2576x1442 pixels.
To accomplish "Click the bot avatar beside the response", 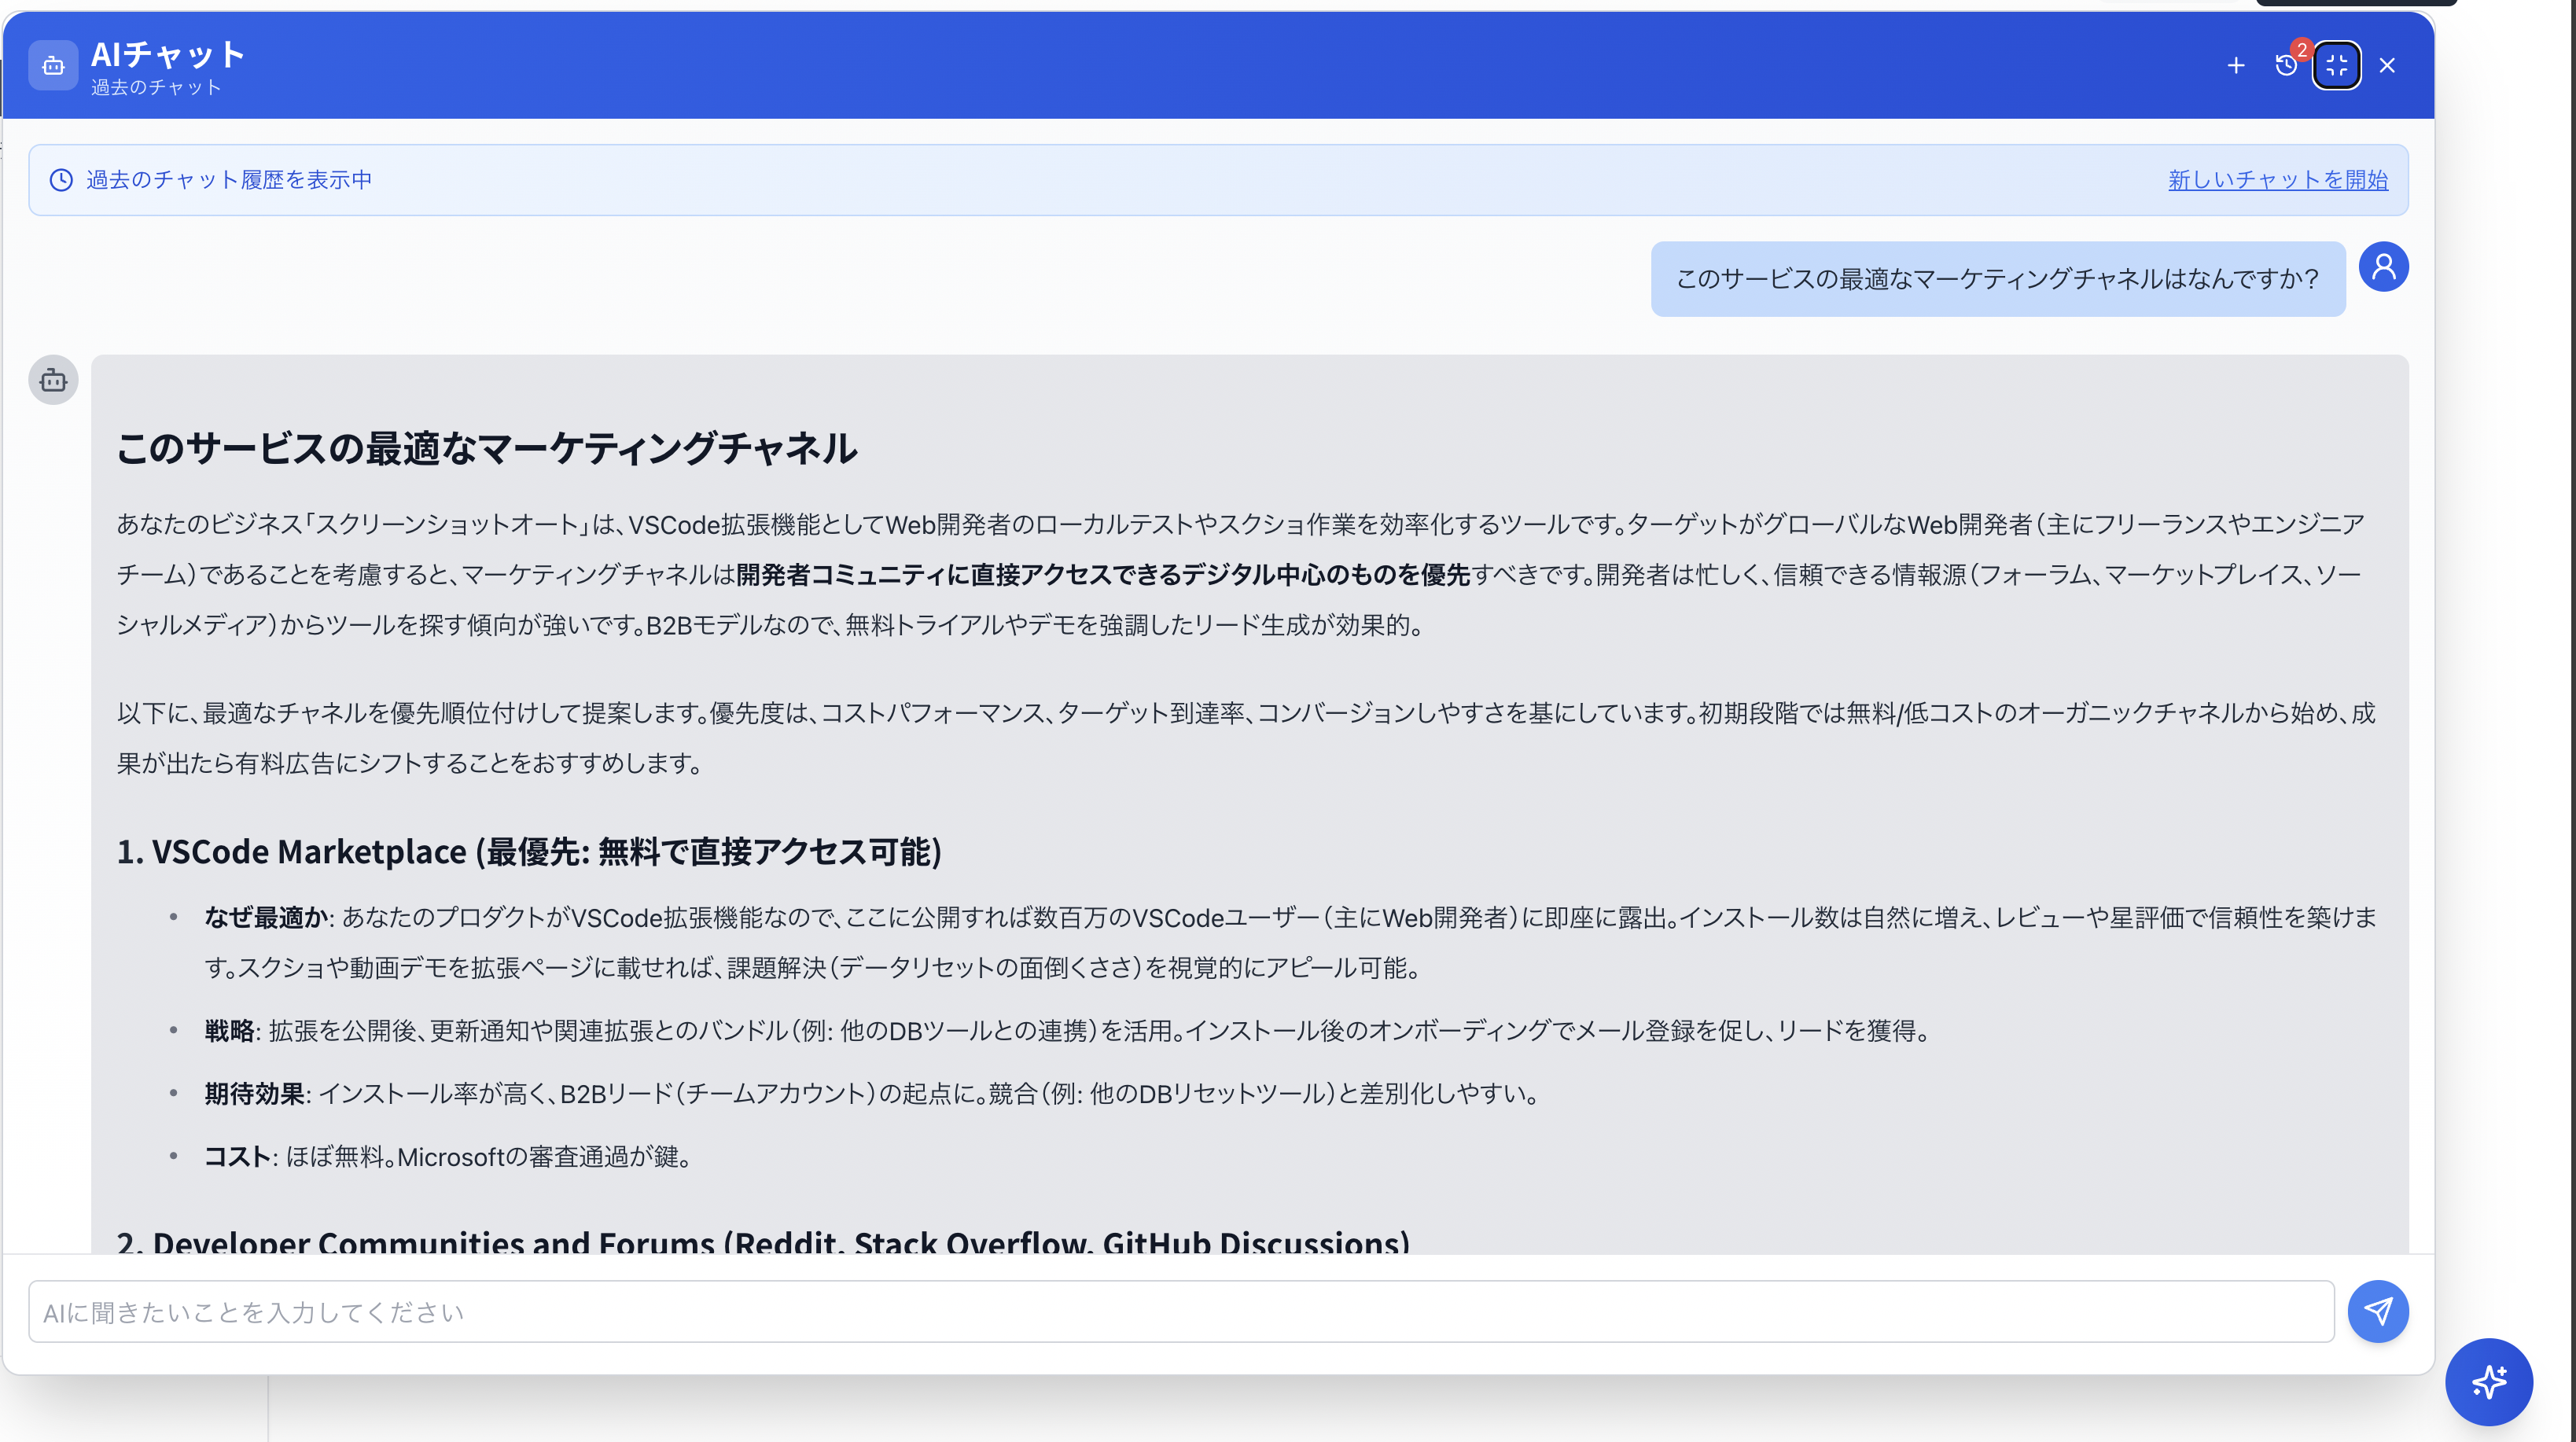I will (x=53, y=380).
